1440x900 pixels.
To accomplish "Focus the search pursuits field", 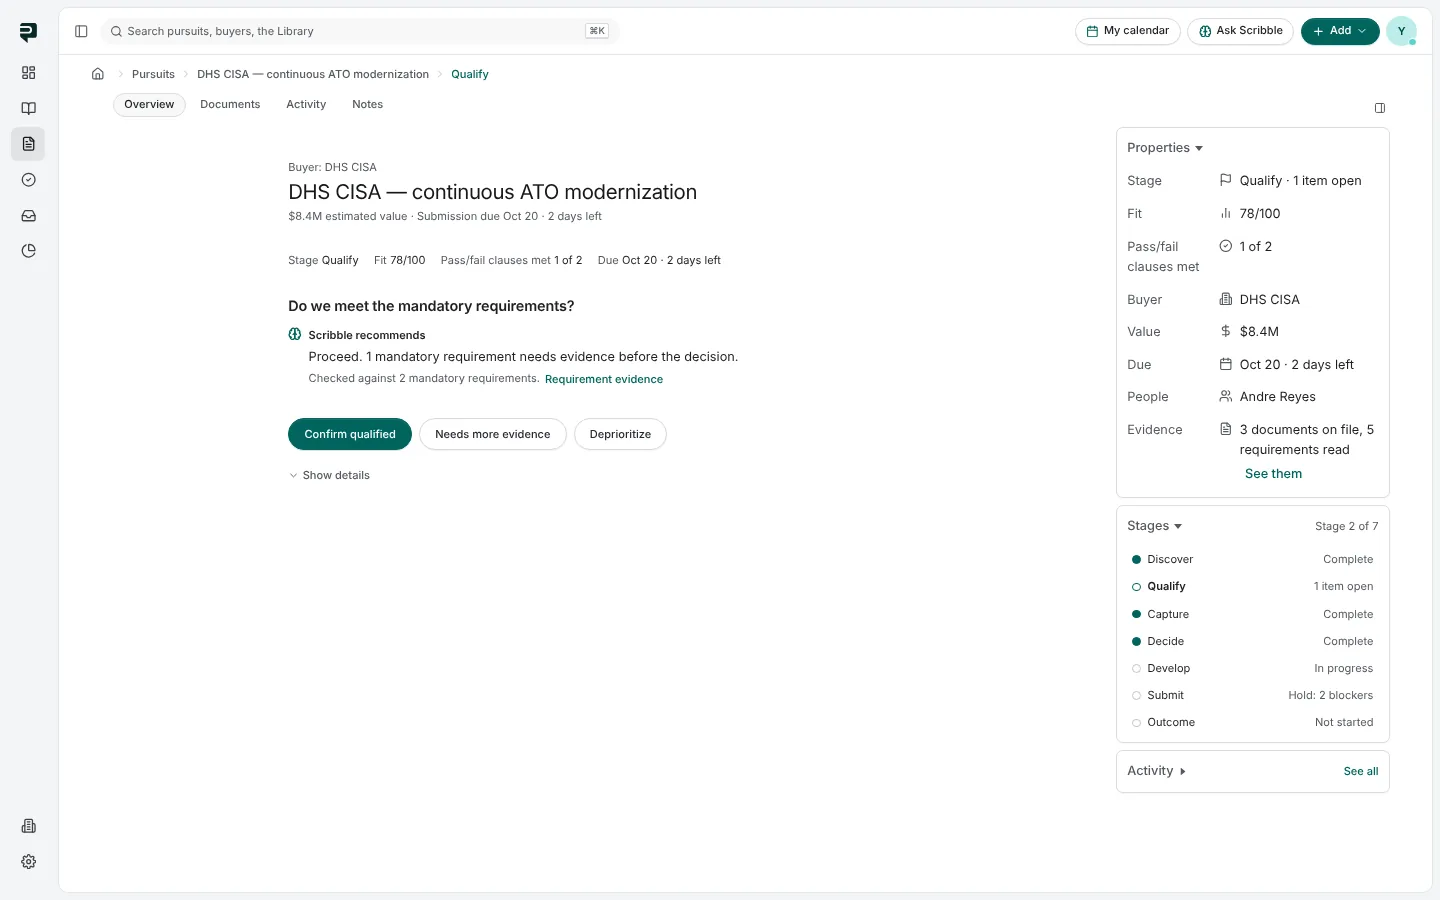I will [360, 31].
